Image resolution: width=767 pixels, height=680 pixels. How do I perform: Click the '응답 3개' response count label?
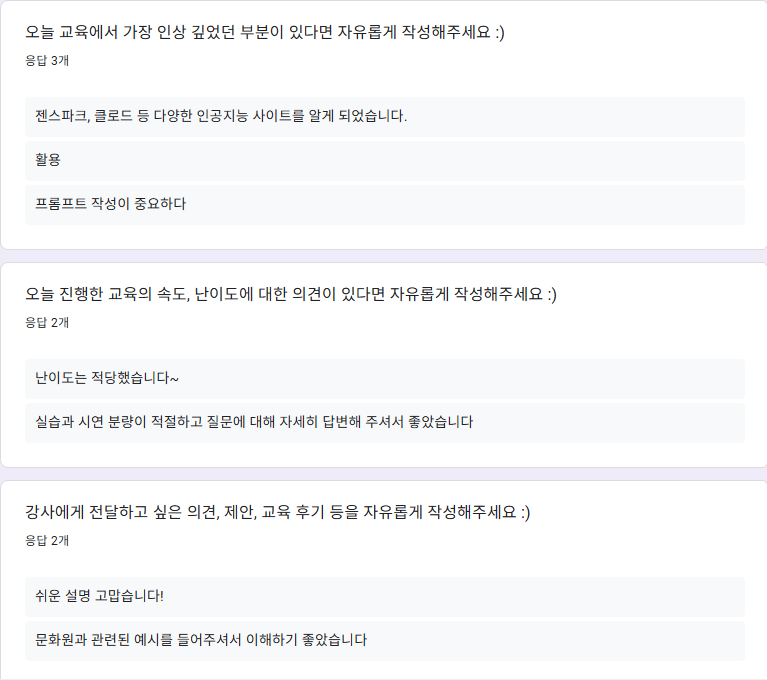coord(47,60)
